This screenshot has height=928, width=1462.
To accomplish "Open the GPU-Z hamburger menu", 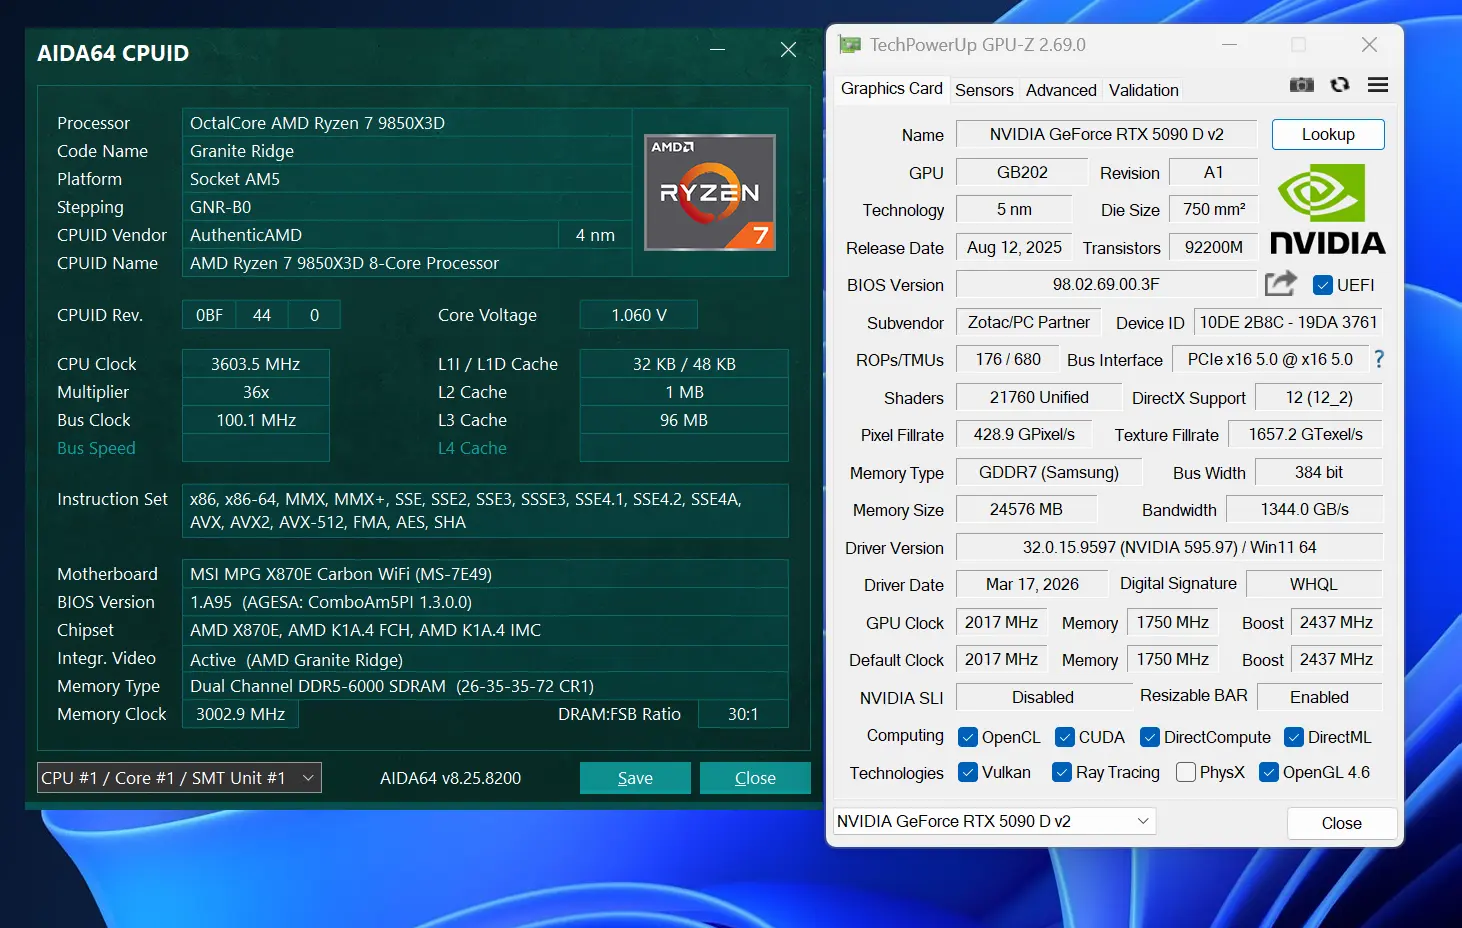I will [1378, 85].
